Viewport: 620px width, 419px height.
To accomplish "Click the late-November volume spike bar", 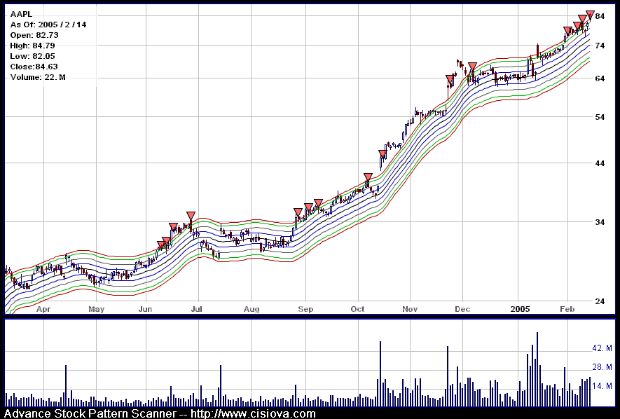I will tap(448, 376).
